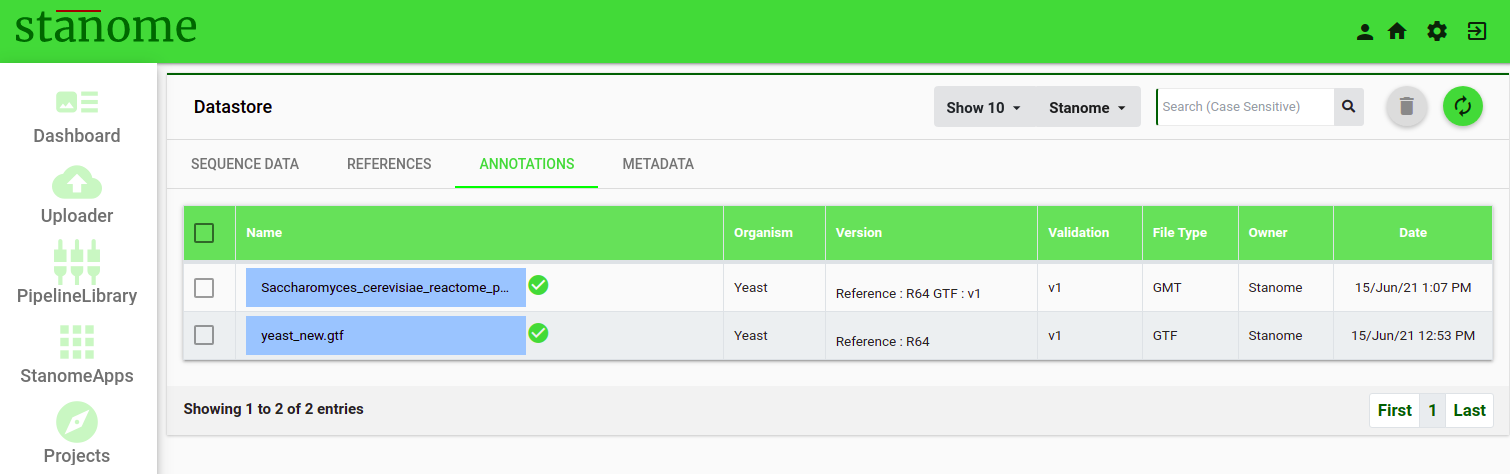Open the Projects compass icon
Screen dimensions: 1510x474
[x=77, y=422]
